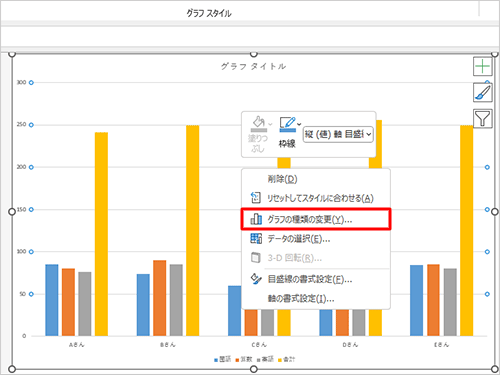Open the Chart Styles paintbrush button
Image resolution: width=500 pixels, height=375 pixels.
click(482, 92)
